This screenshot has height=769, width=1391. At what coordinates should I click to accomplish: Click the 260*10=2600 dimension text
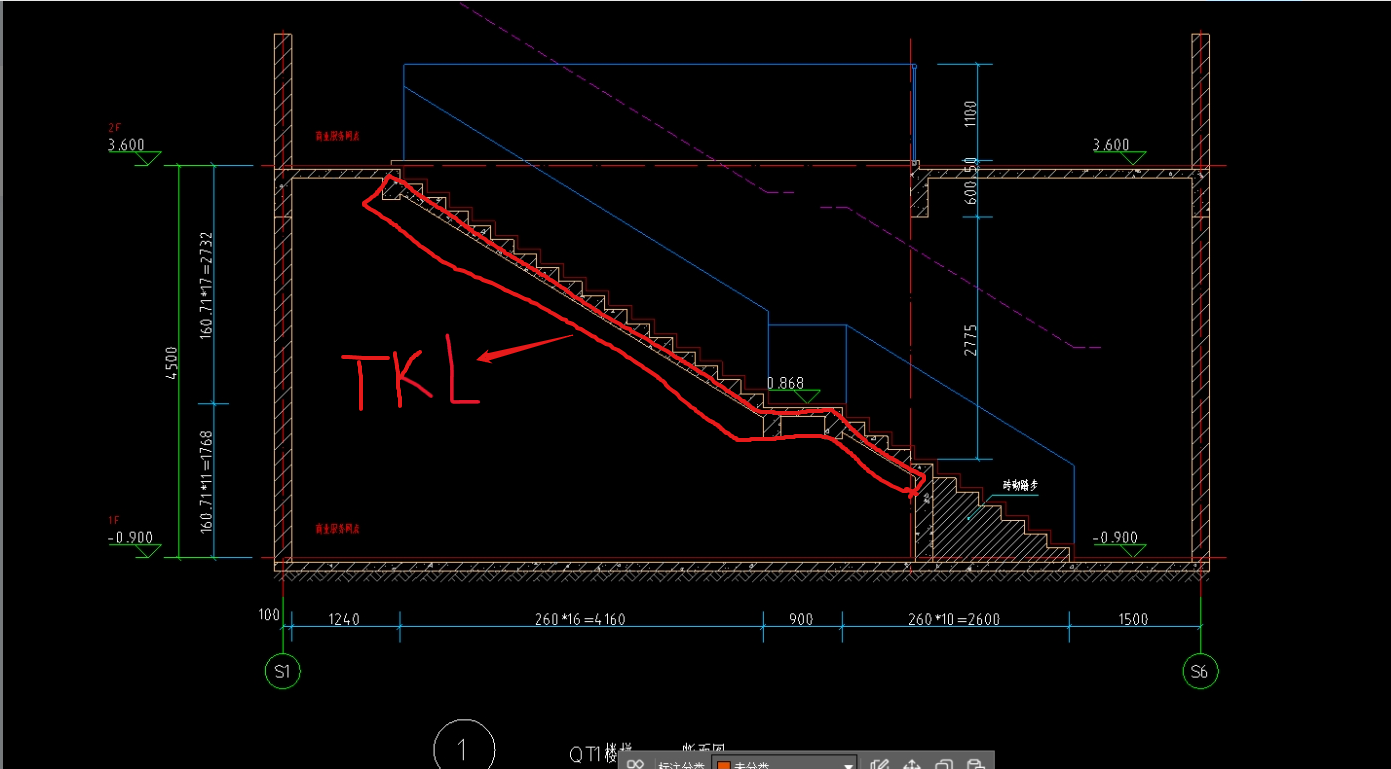coord(954,619)
